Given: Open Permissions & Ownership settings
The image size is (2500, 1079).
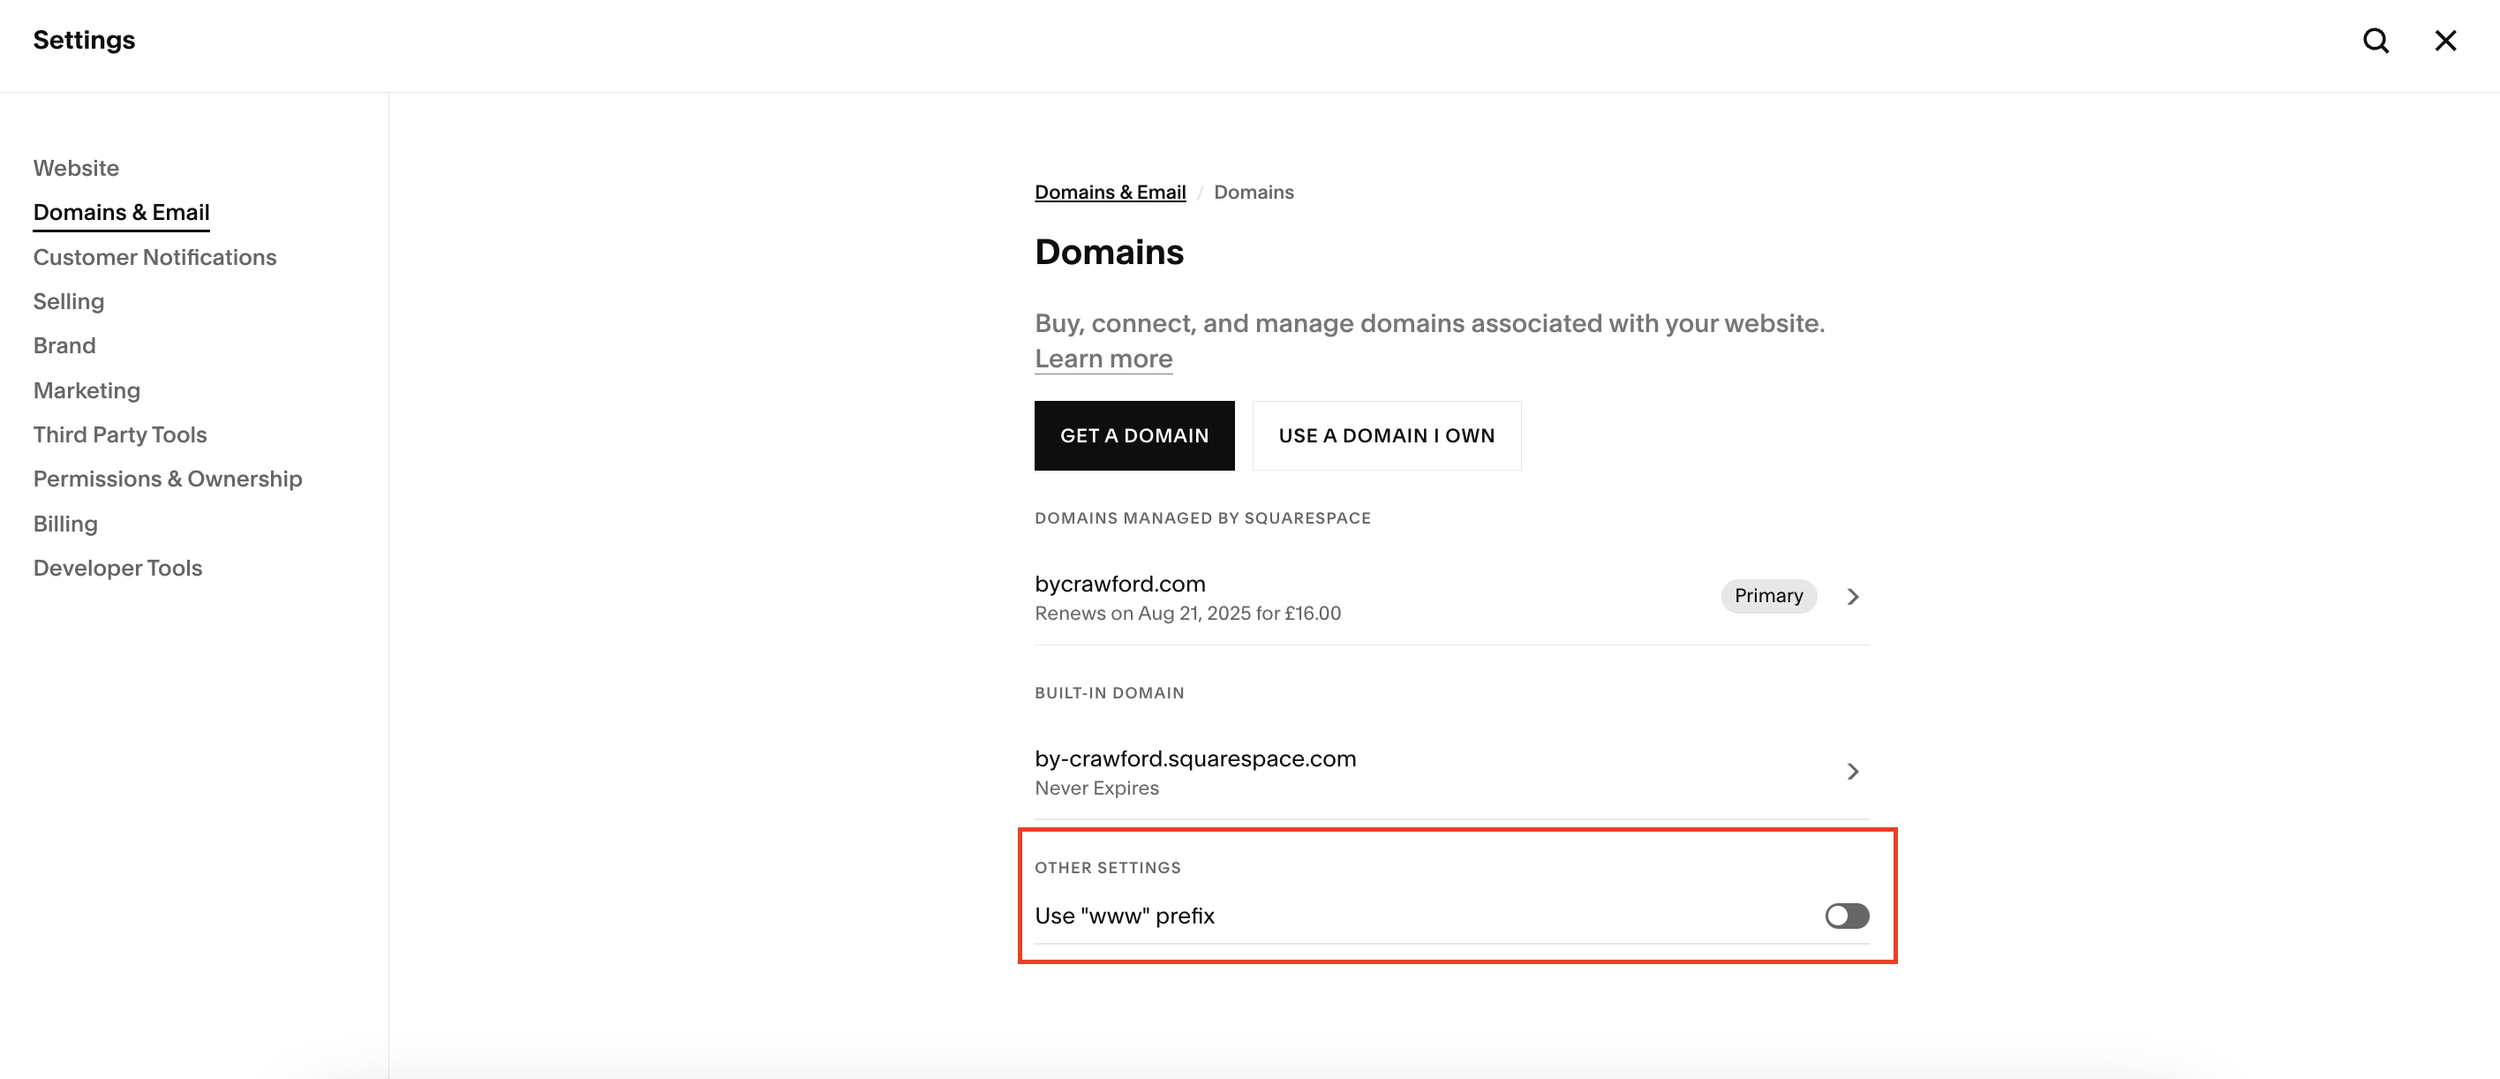Looking at the screenshot, I should [168, 479].
